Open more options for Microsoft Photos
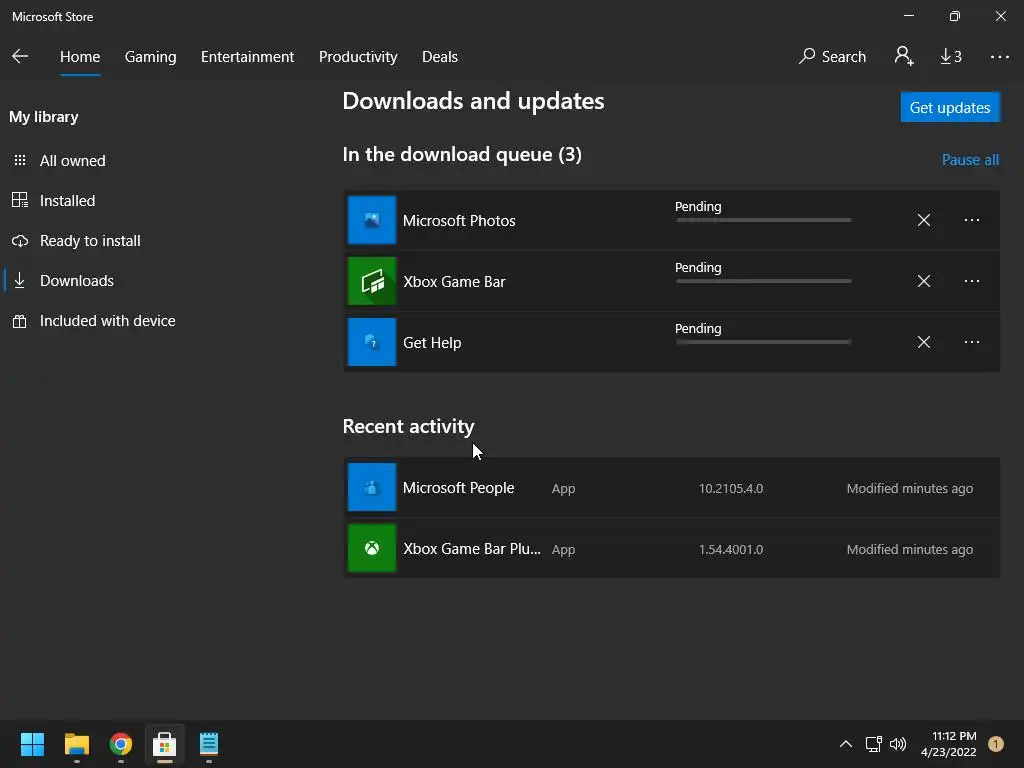 (x=972, y=220)
